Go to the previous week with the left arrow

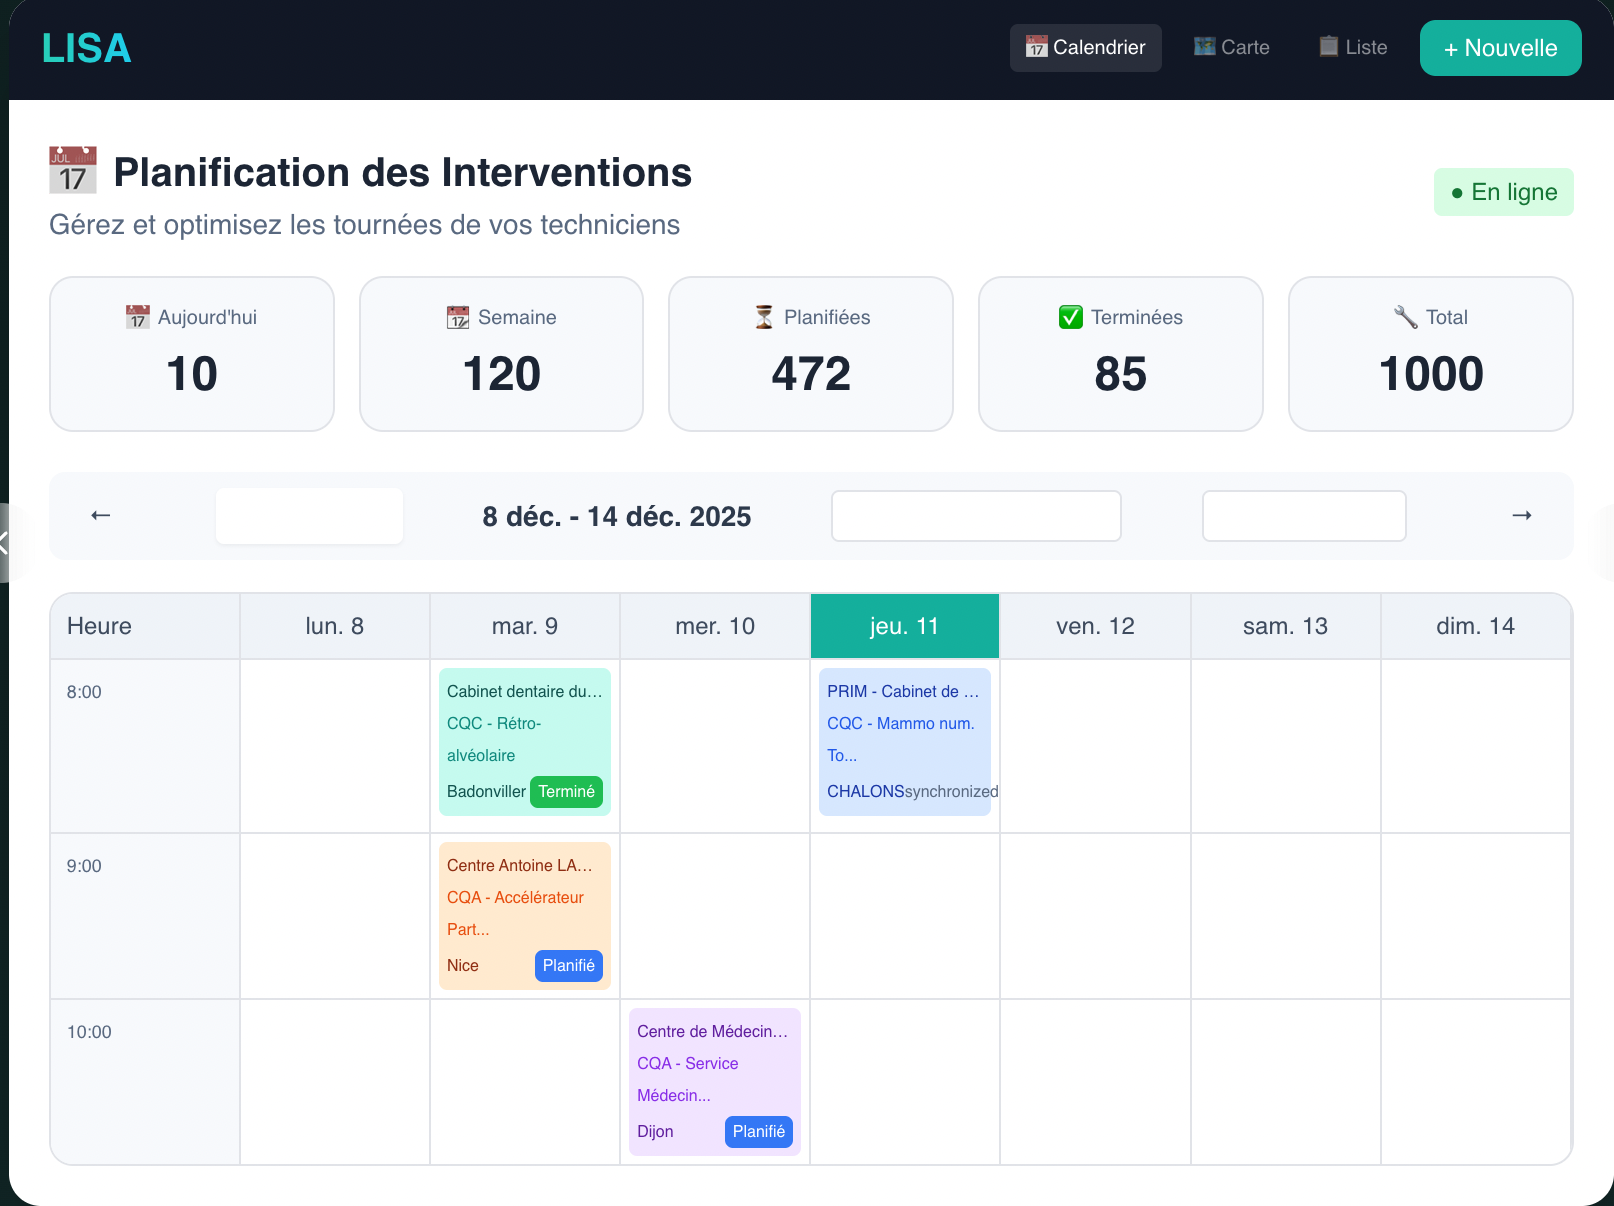pyautogui.click(x=100, y=515)
